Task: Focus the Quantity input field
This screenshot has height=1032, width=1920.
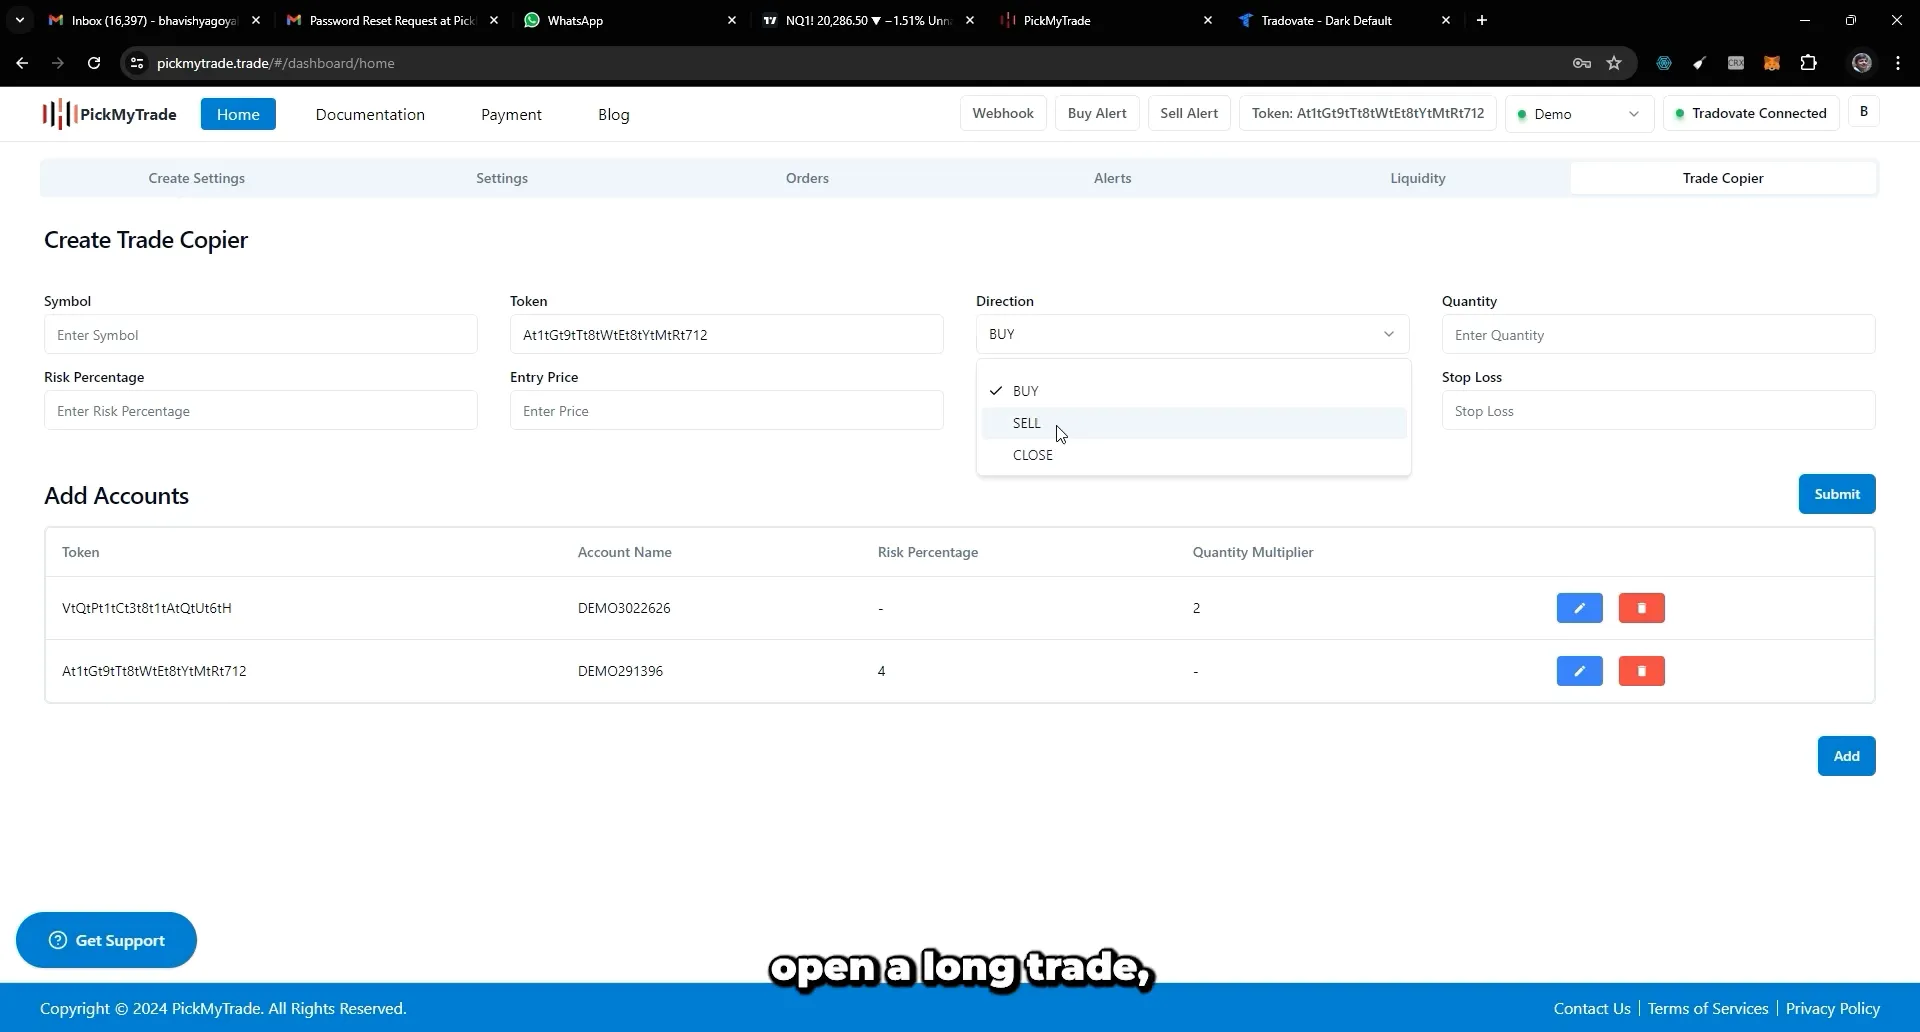Action: 1658,334
